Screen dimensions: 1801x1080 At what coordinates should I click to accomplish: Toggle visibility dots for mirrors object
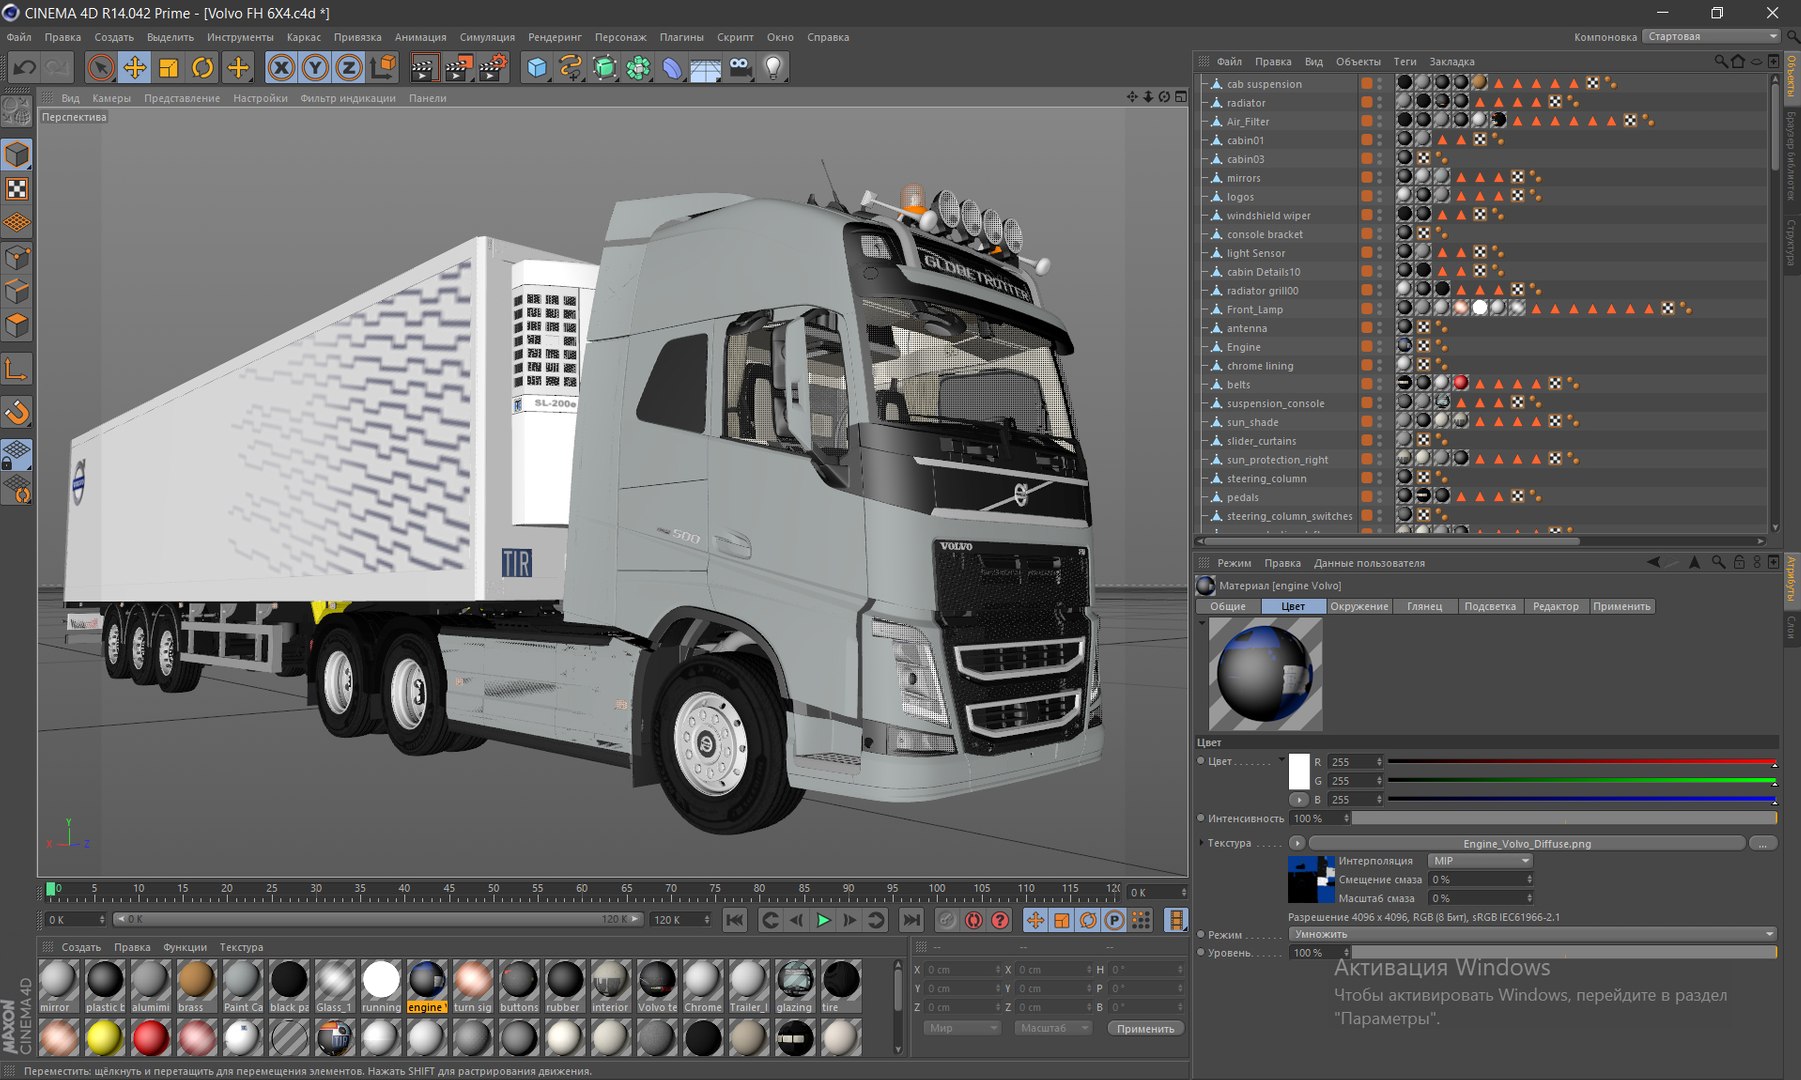[1379, 178]
